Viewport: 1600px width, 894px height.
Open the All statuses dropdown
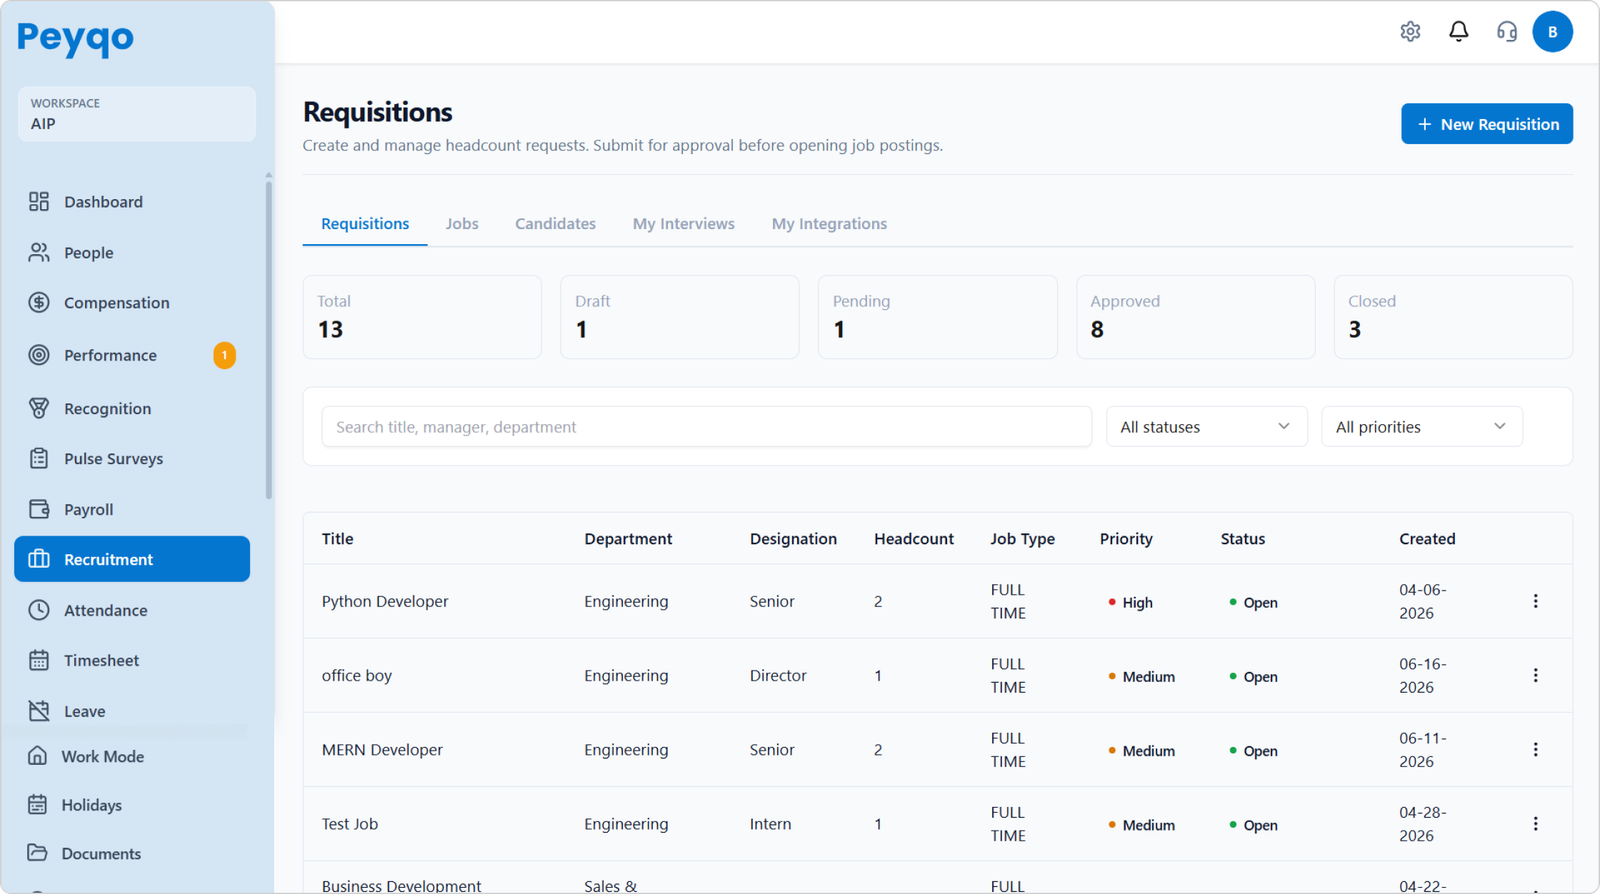tap(1206, 427)
